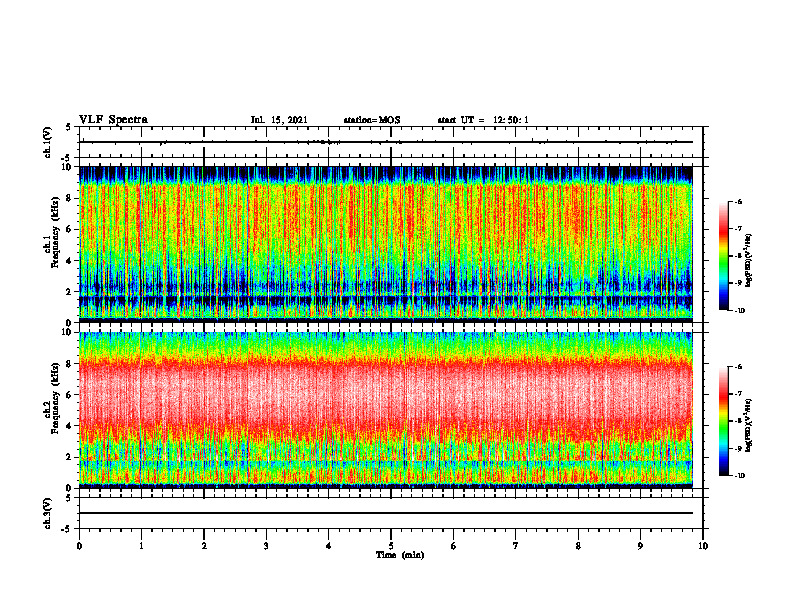Viewport: 792px width, 612px height.
Task: Click the "1" tick on the time axis
Action: tap(141, 546)
